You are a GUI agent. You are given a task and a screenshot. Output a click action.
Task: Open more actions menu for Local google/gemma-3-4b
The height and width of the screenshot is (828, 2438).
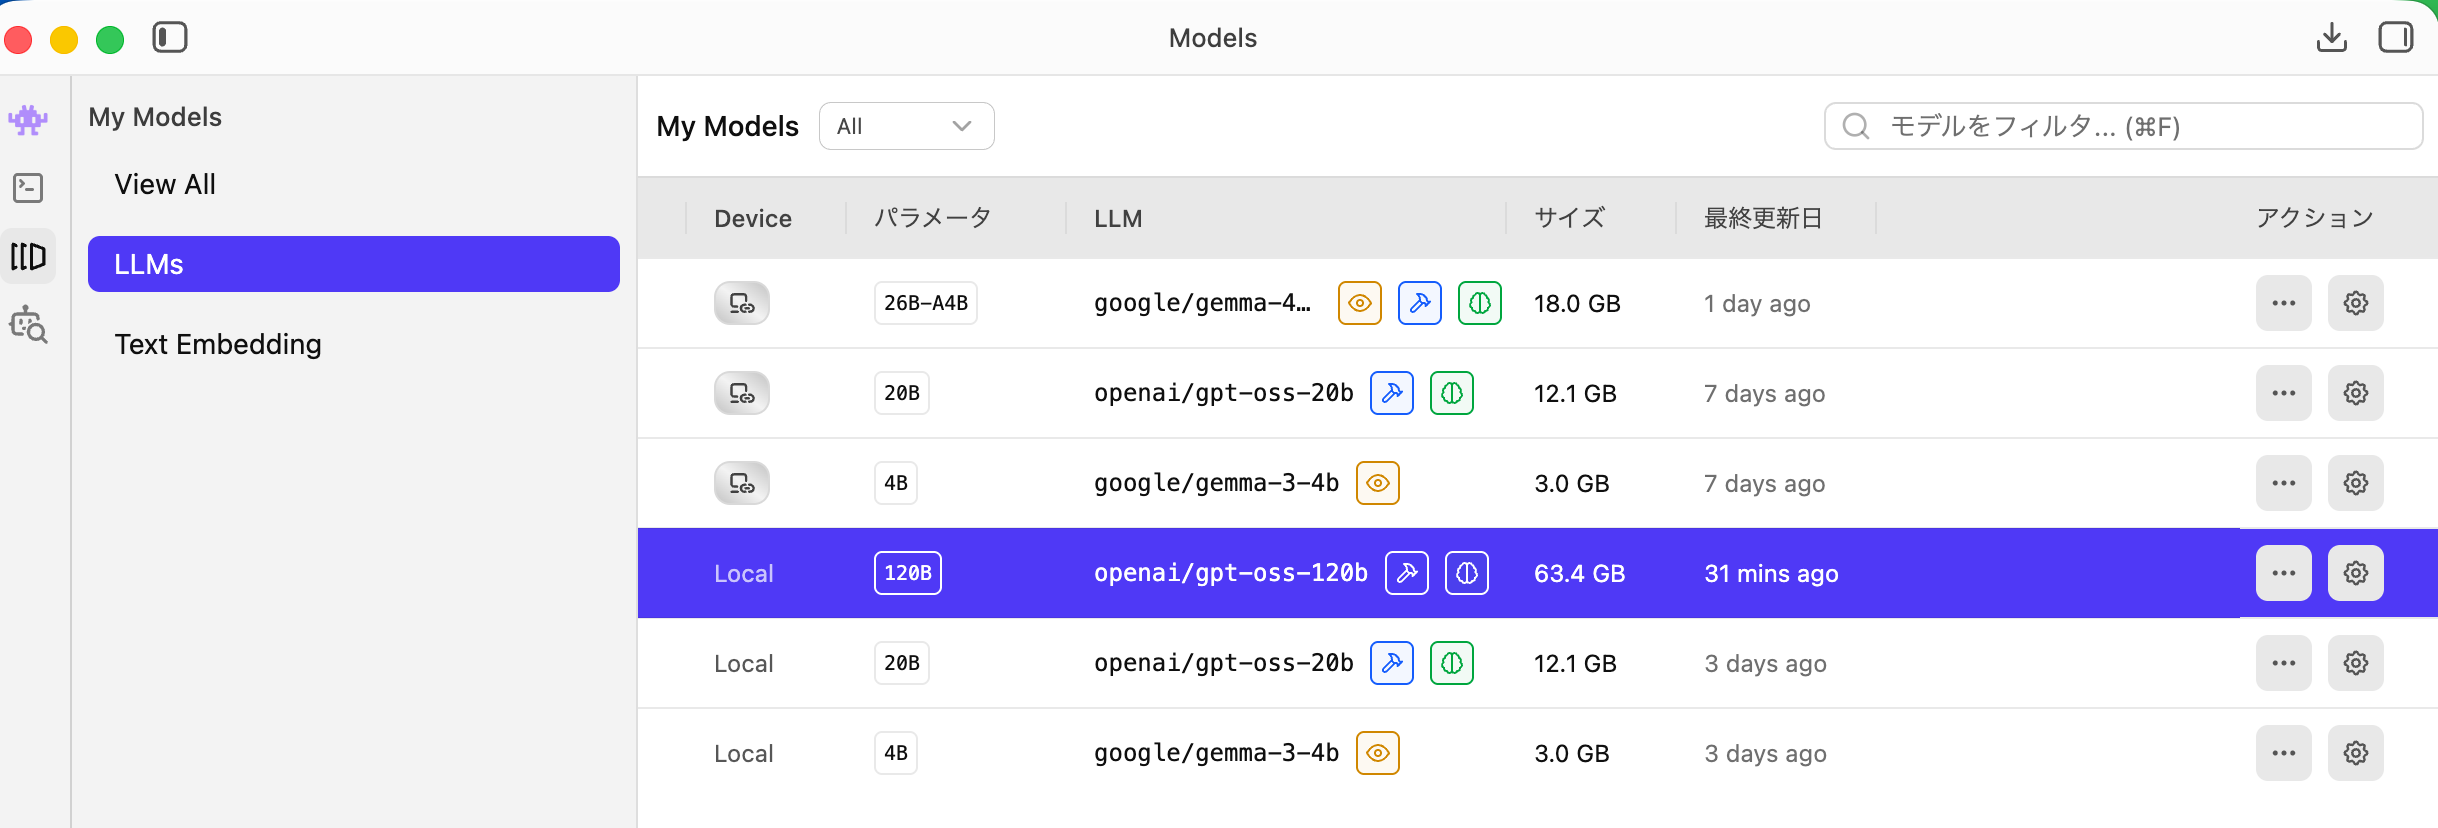[x=2283, y=753]
